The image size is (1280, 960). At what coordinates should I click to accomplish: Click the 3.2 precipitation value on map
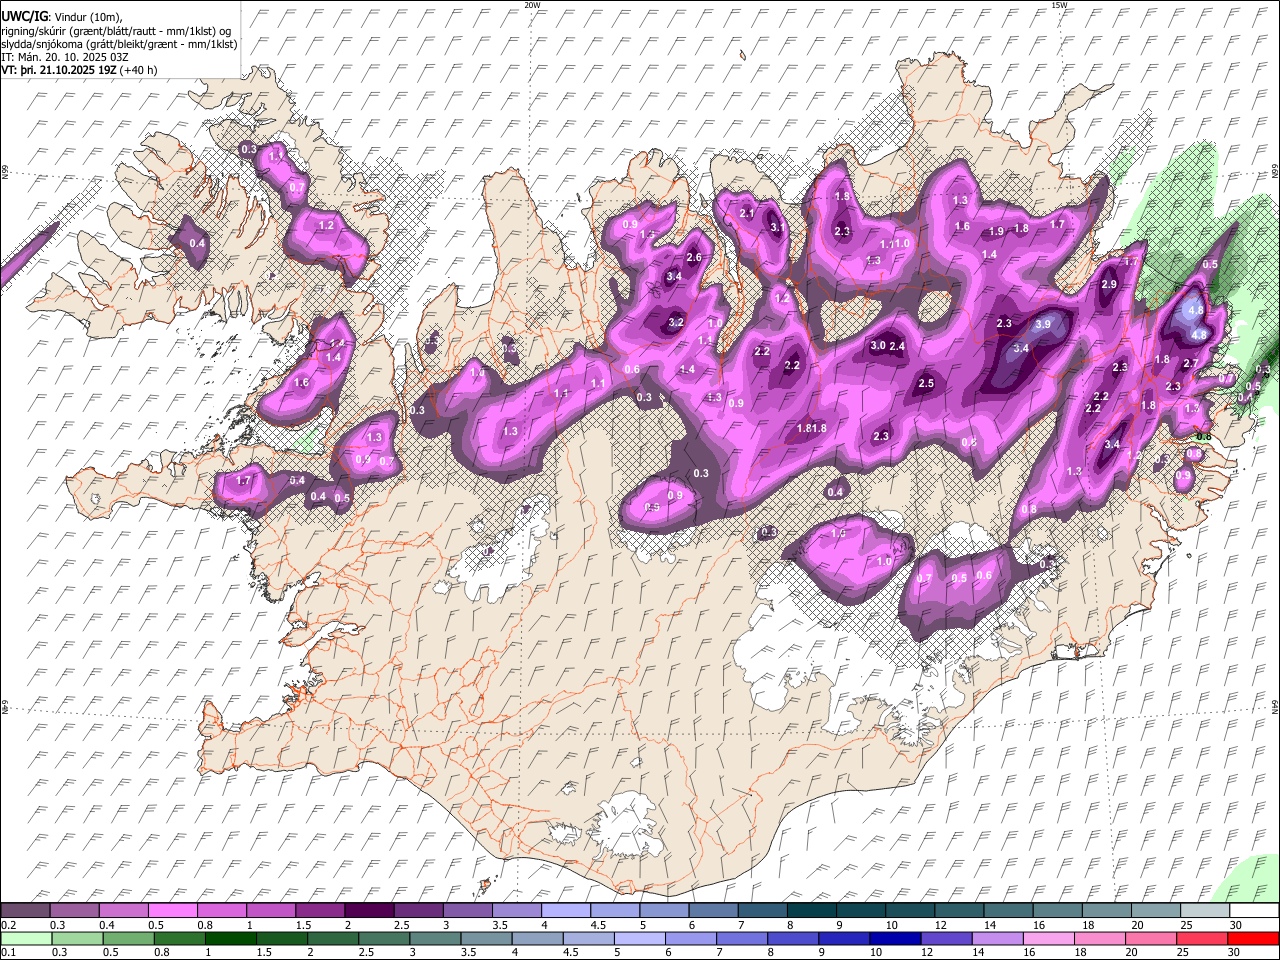[x=675, y=322]
